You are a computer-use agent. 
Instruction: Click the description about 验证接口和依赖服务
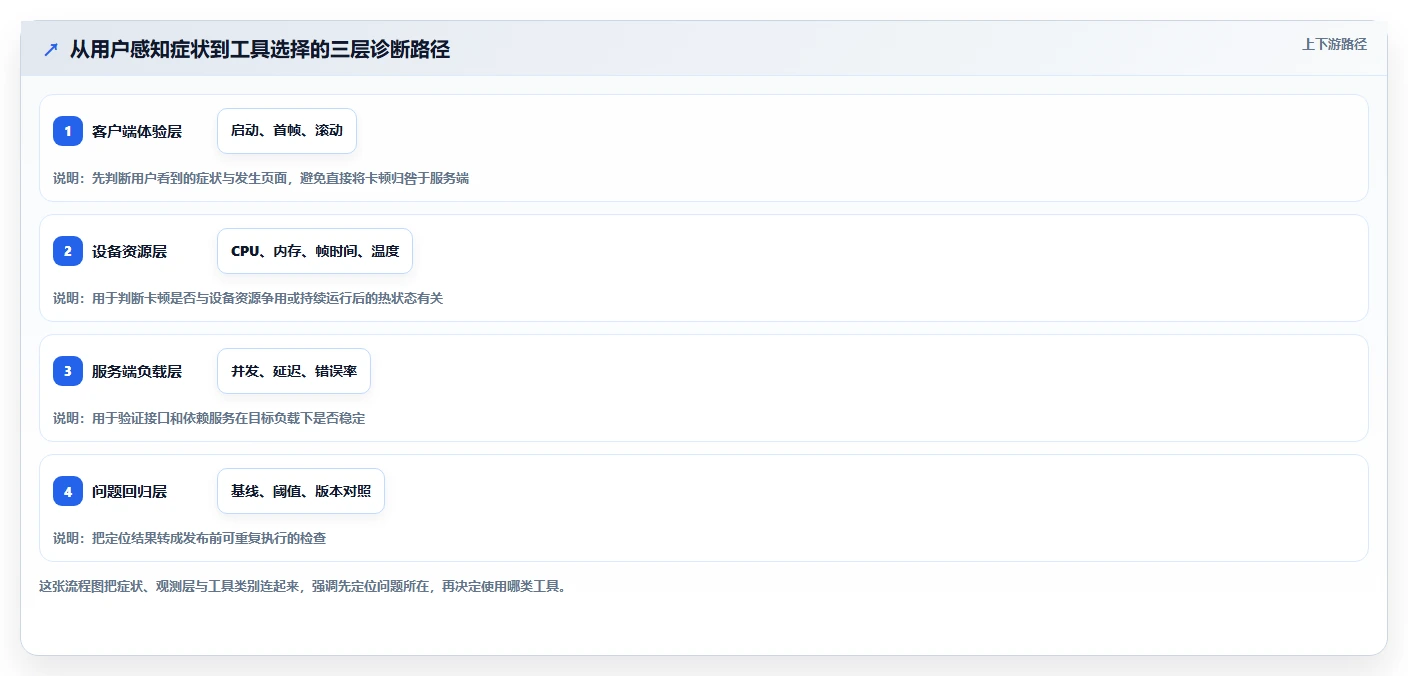pyautogui.click(x=209, y=418)
